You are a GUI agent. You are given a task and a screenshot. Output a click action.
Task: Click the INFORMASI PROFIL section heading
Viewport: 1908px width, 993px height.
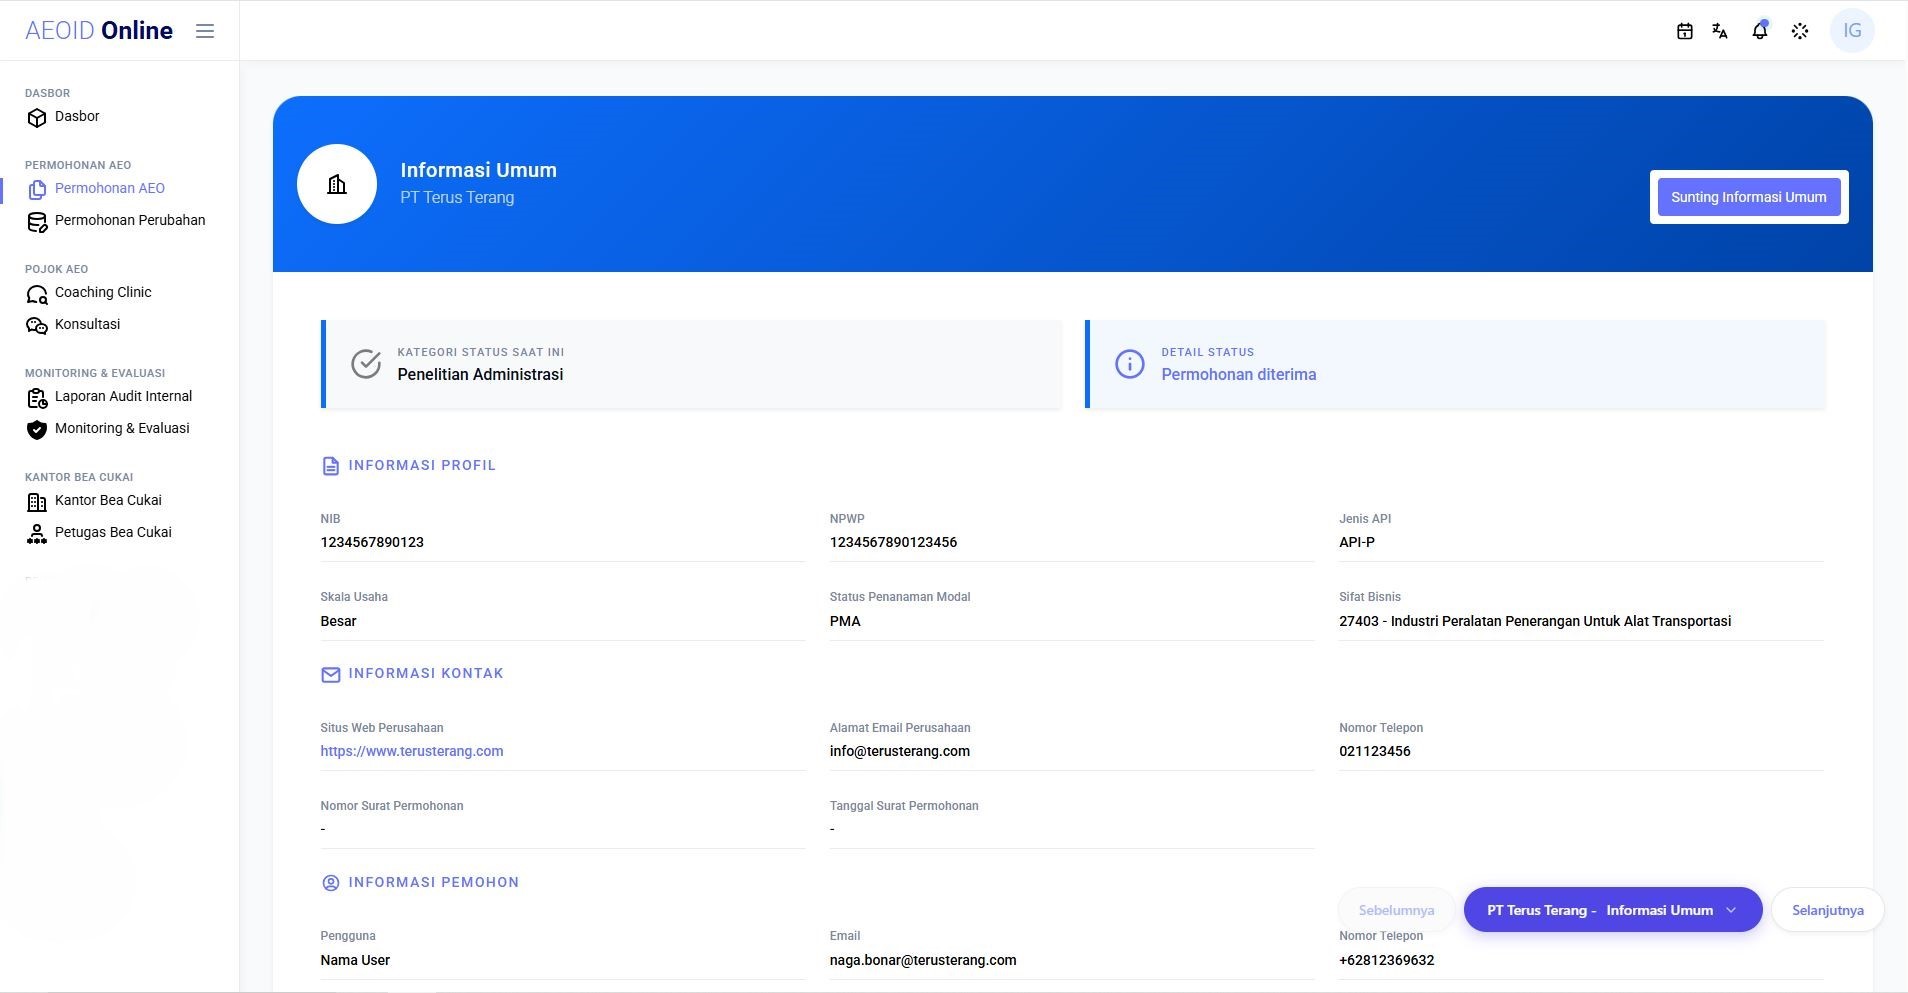click(x=422, y=465)
